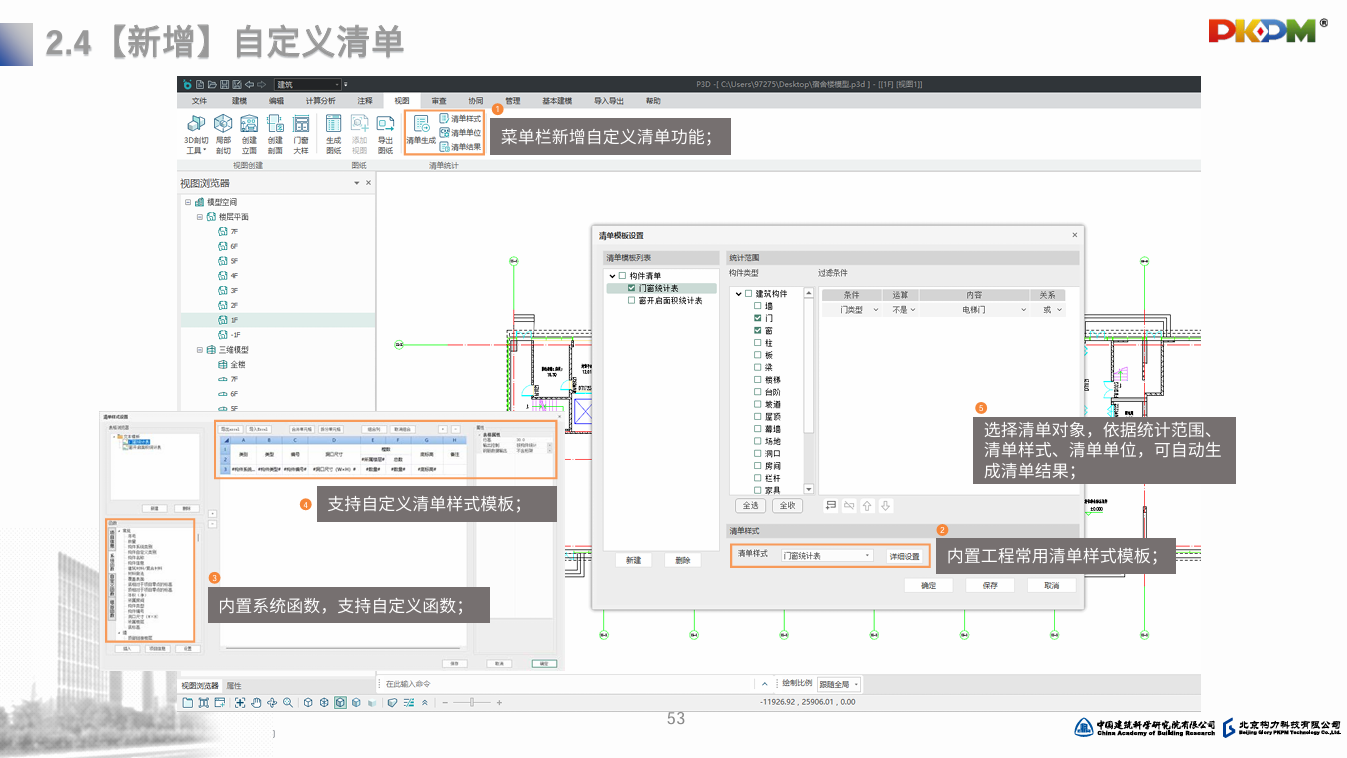The image size is (1347, 758).
Task: Collapse the 构件清单 tree node
Action: pyautogui.click(x=611, y=276)
